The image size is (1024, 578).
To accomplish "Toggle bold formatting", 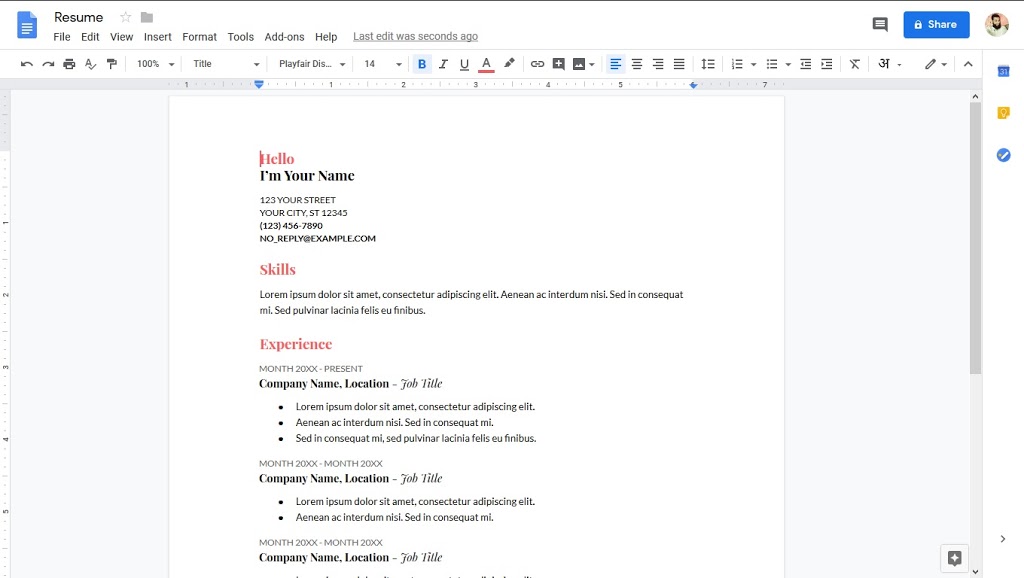I will click(422, 64).
